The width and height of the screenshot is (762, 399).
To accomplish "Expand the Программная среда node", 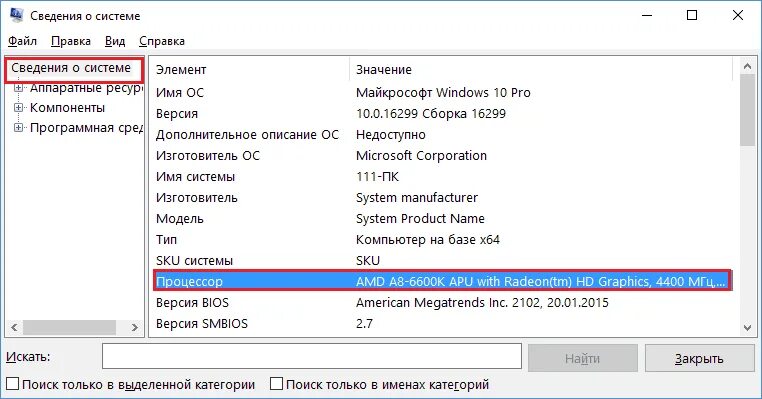I will 18,128.
